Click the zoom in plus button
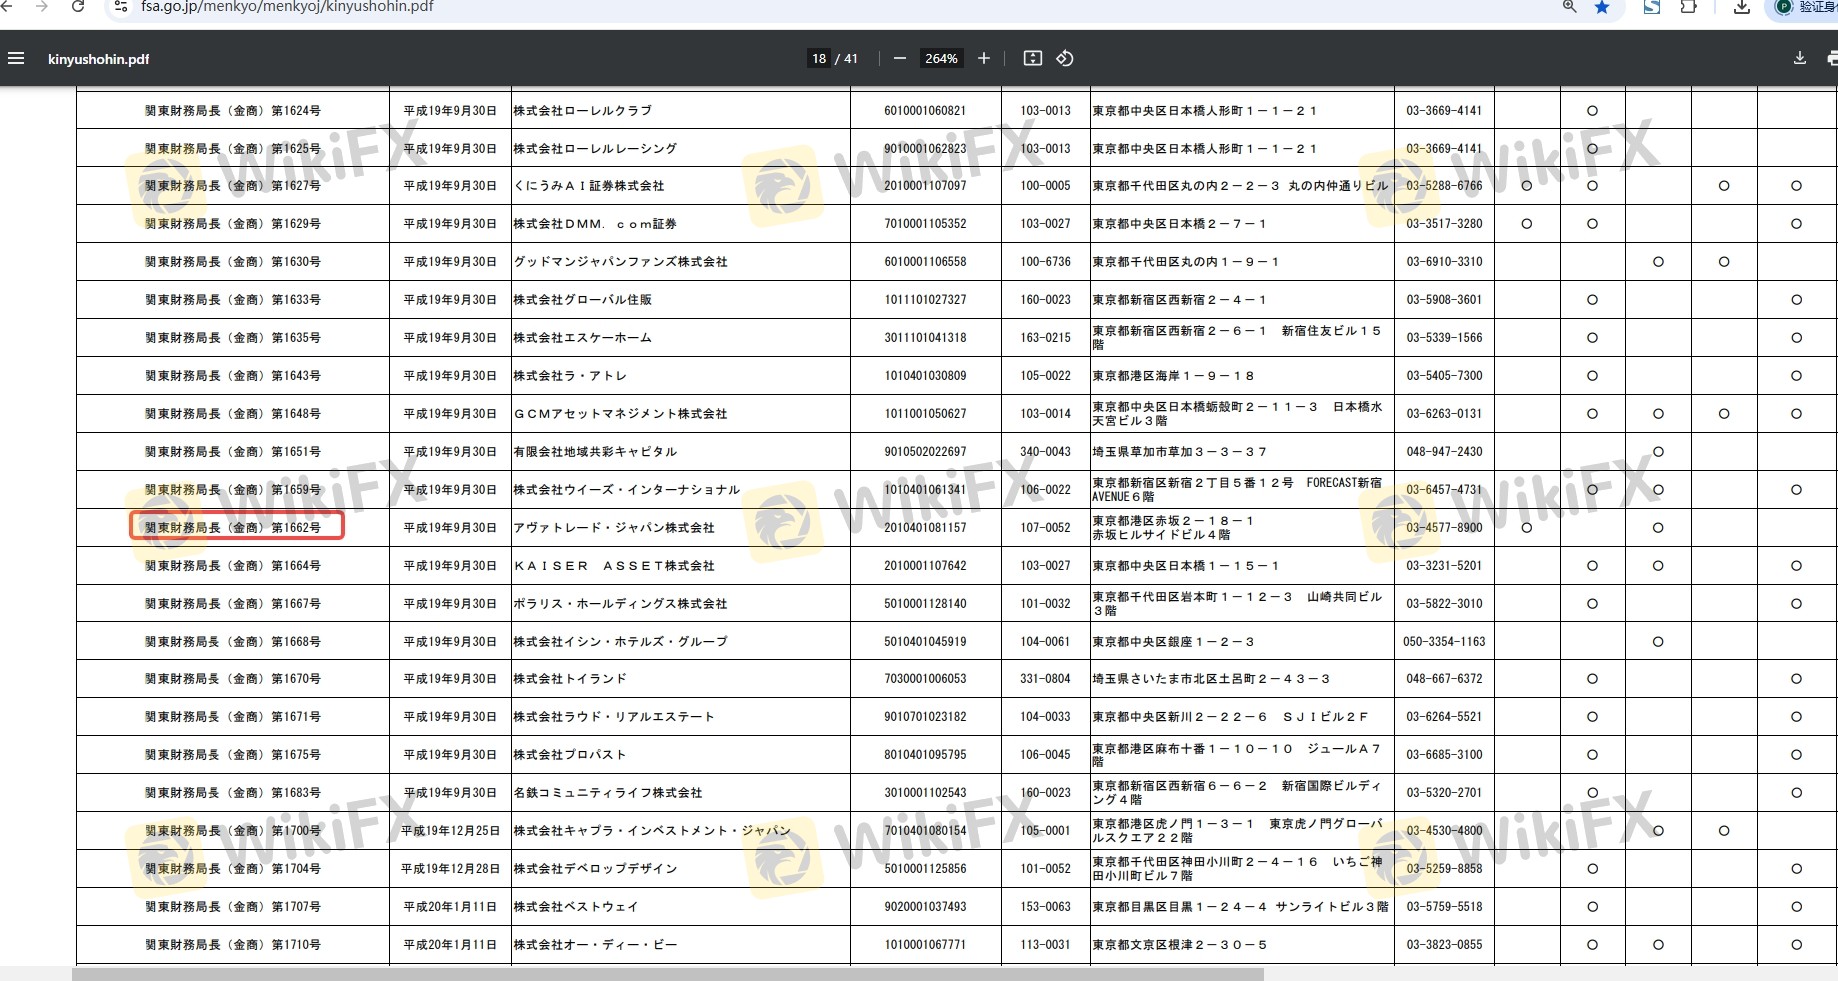 [x=984, y=59]
